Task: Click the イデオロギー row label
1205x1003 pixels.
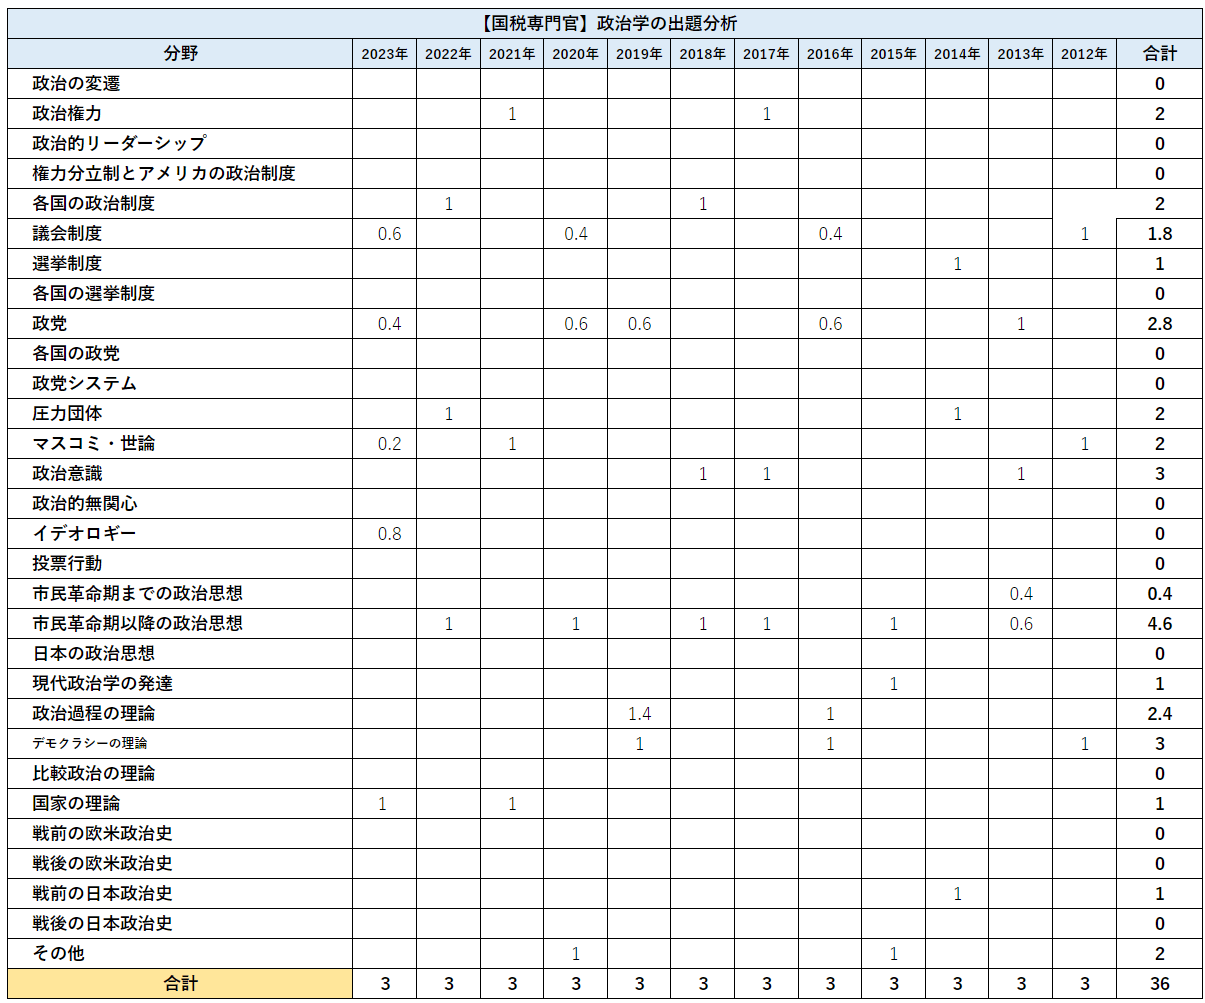Action: point(84,534)
